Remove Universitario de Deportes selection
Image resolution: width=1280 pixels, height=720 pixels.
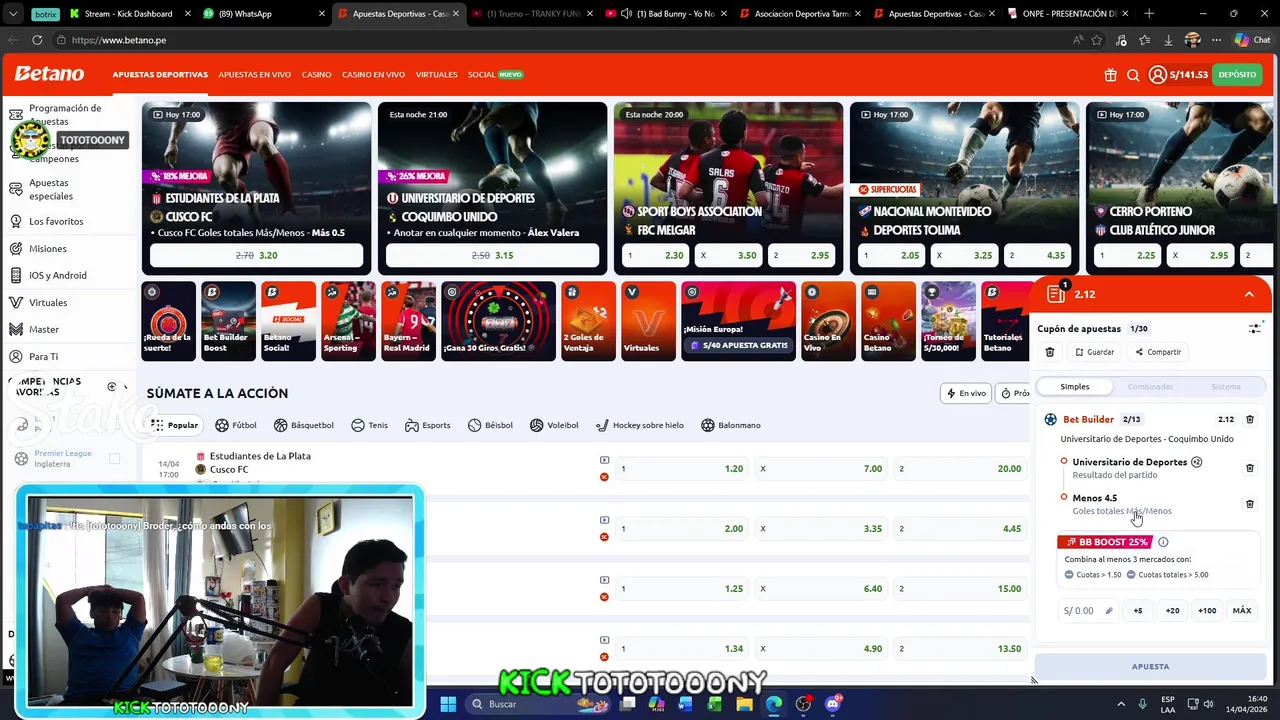[x=1249, y=468]
